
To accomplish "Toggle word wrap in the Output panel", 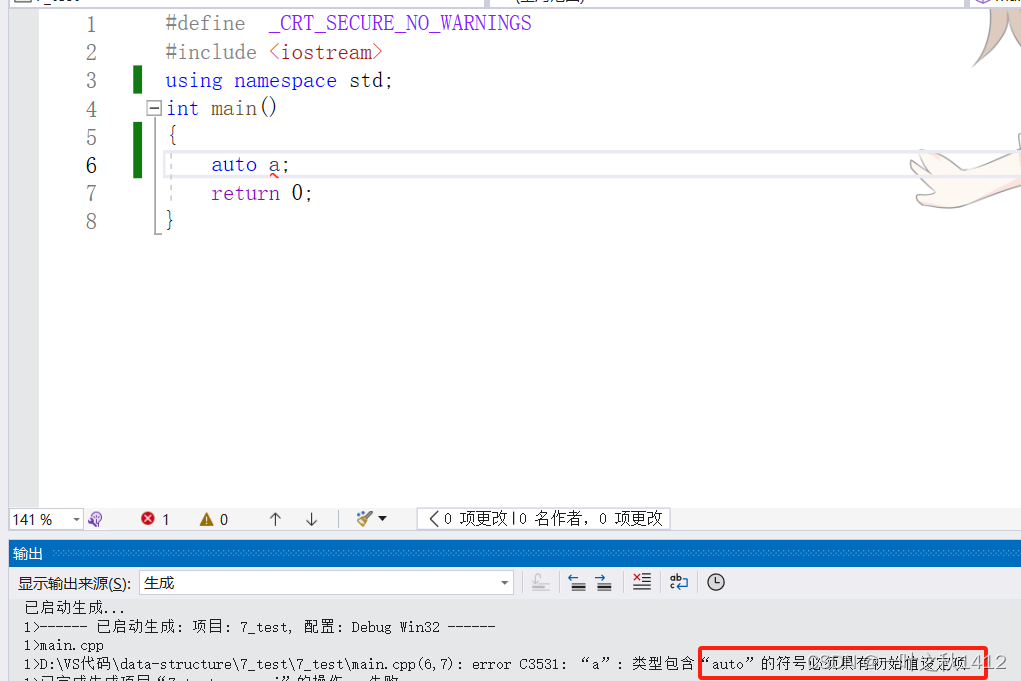I will coord(679,581).
